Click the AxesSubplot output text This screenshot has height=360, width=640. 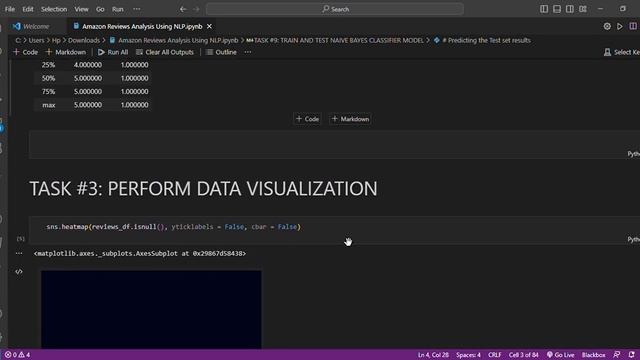point(140,253)
